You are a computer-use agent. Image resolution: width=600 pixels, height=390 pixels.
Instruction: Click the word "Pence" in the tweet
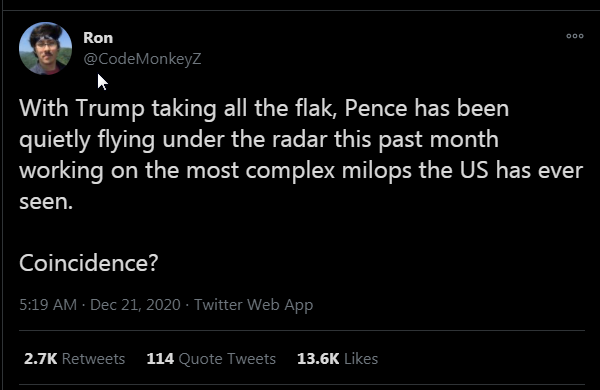(x=376, y=108)
